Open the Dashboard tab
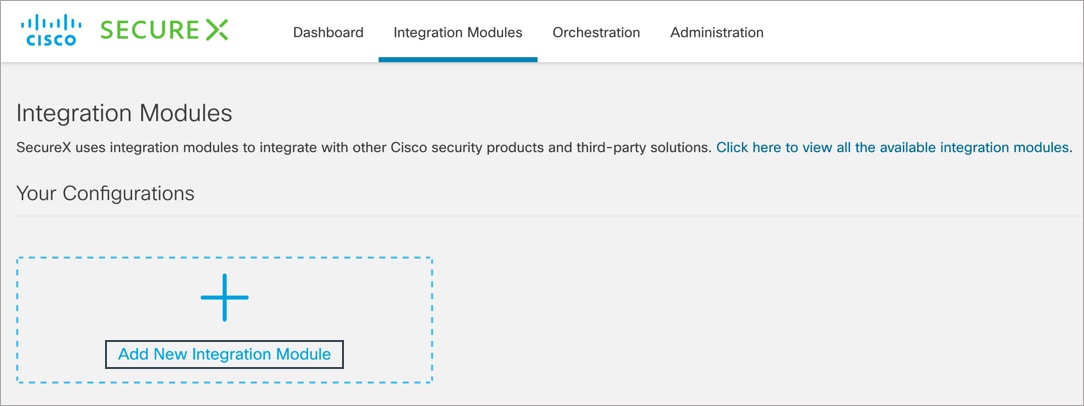Viewport: 1084px width, 406px height. pyautogui.click(x=328, y=33)
